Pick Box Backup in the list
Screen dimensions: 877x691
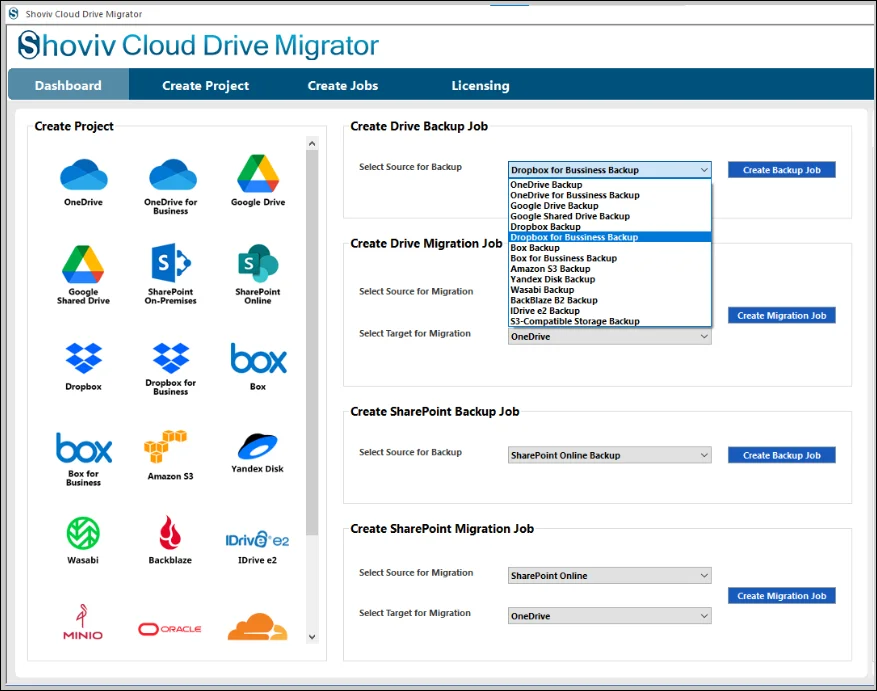coord(610,248)
